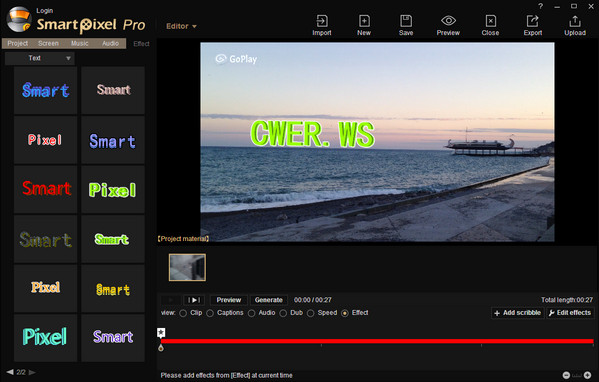Viewport: 599px width, 382px height.
Task: Click the red timeline track bar
Action: 377,341
